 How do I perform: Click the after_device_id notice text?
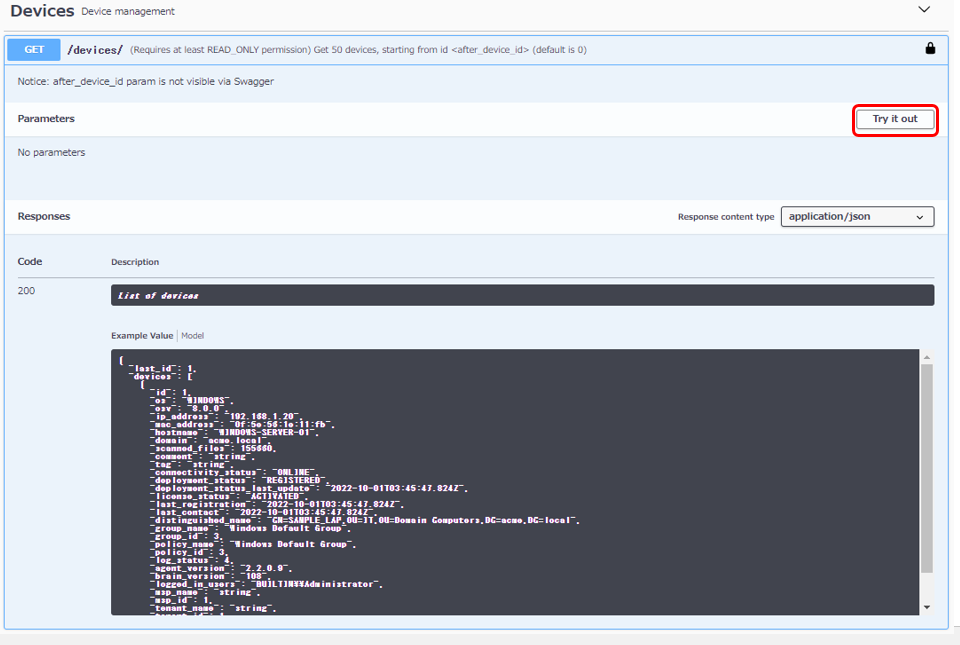click(x=145, y=82)
